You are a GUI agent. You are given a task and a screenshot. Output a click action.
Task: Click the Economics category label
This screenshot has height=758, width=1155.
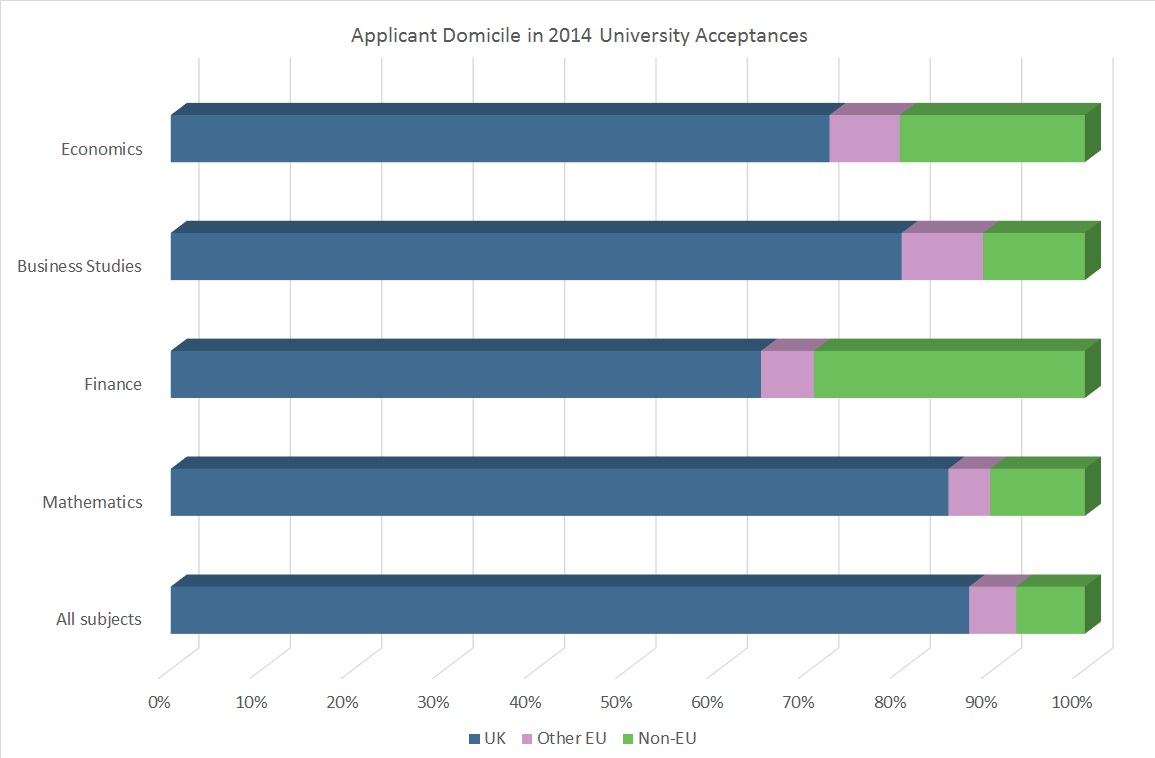tap(101, 149)
